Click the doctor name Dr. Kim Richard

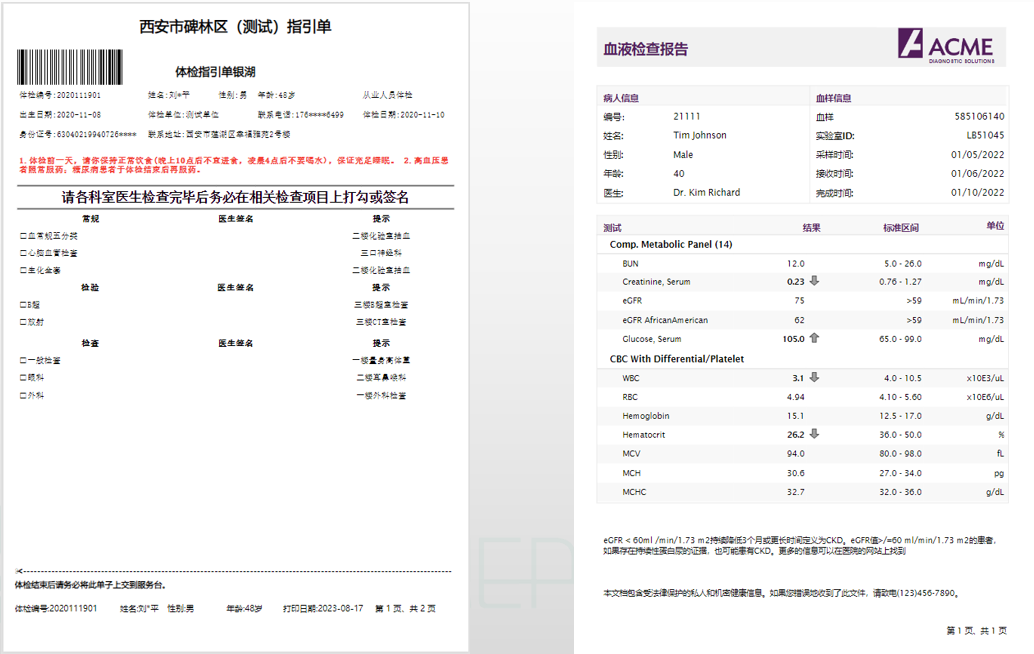pos(707,193)
